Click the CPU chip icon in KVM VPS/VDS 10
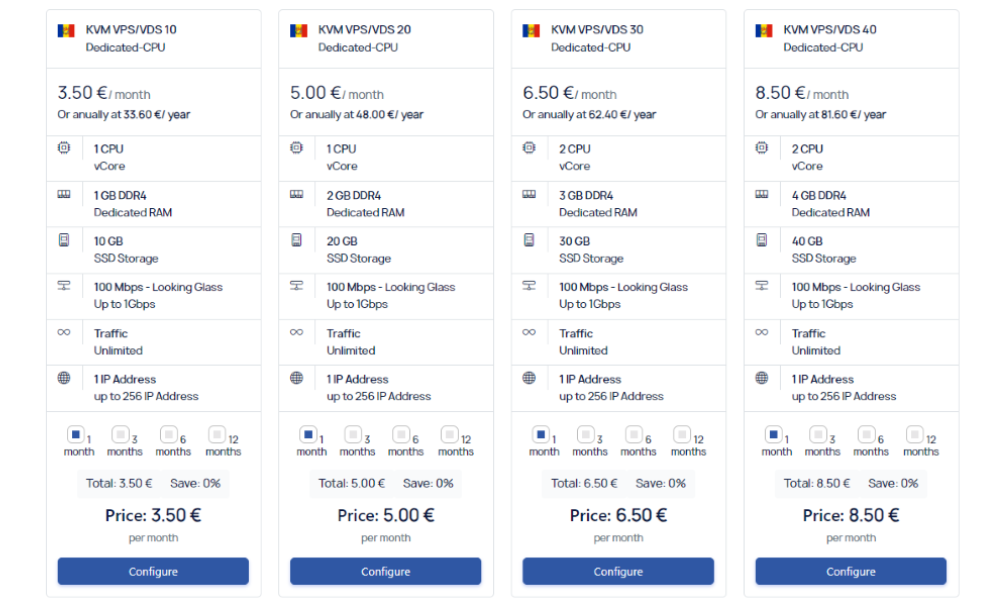Screen dimensions: 1000x600 64,148
